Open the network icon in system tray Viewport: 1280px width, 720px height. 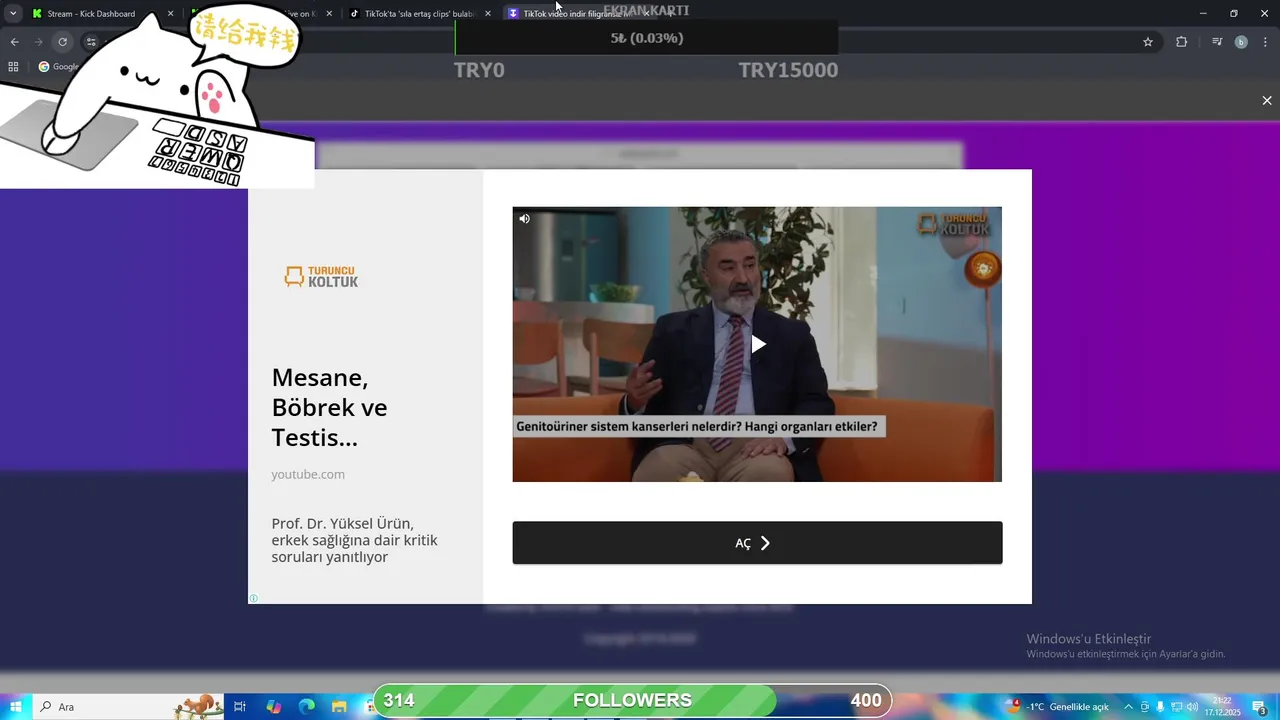click(x=1176, y=707)
